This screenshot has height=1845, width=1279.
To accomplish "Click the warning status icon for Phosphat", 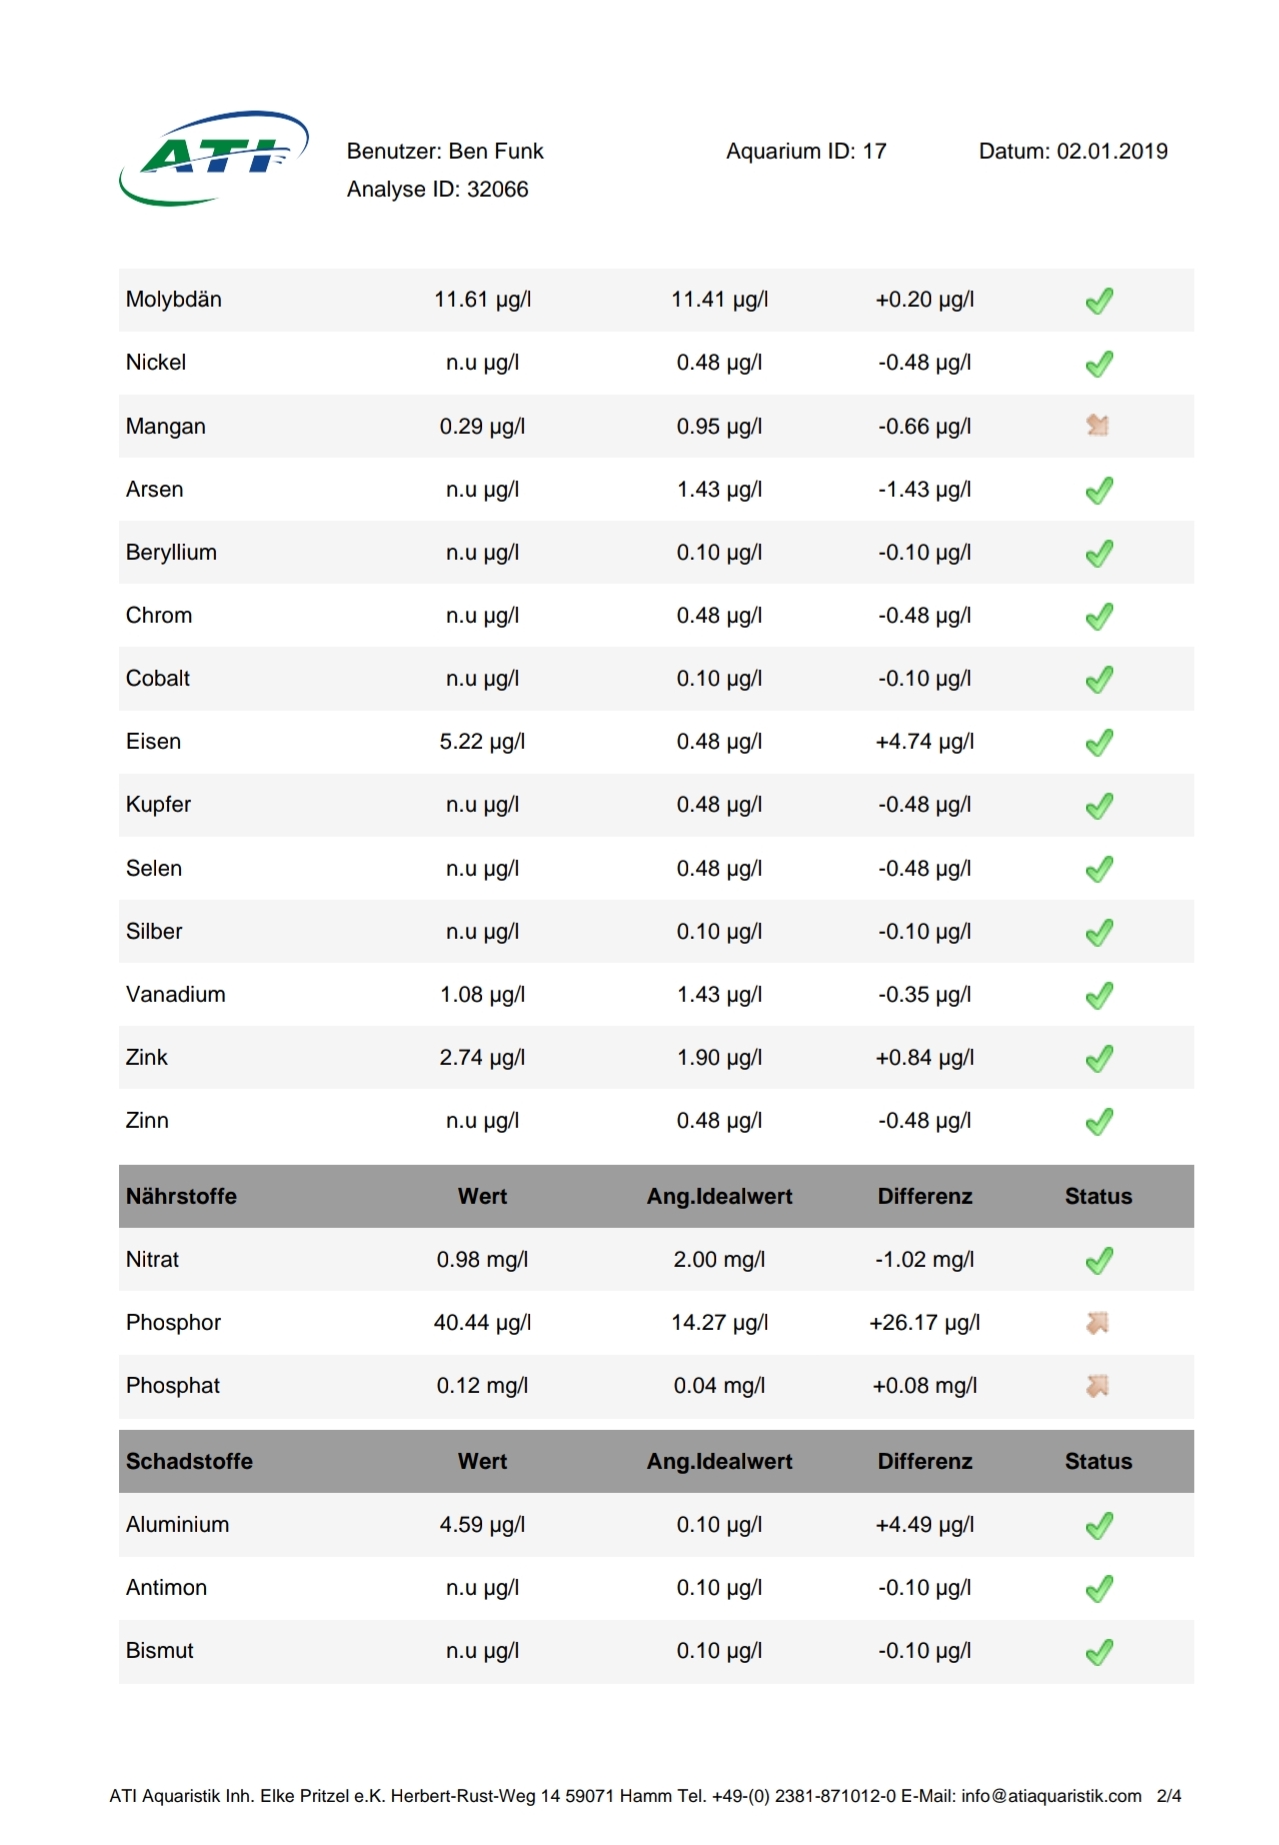I will [1098, 1386].
